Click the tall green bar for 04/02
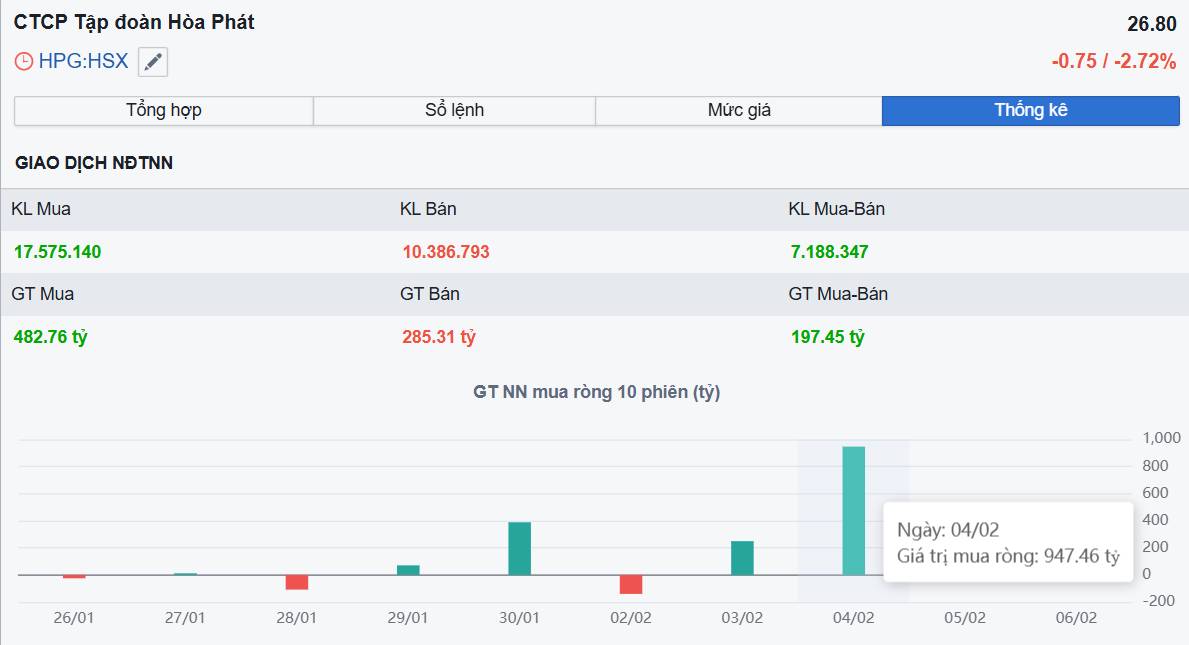 pyautogui.click(x=854, y=511)
